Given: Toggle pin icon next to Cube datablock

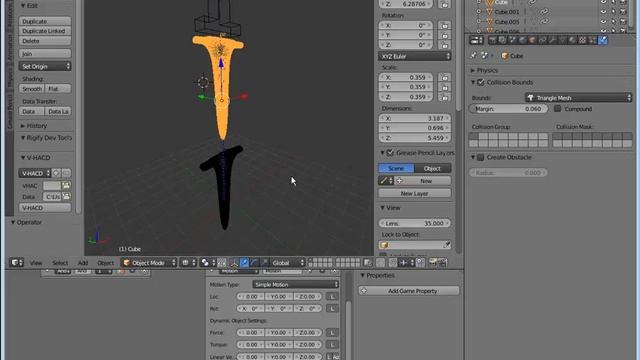Looking at the screenshot, I should (474, 56).
